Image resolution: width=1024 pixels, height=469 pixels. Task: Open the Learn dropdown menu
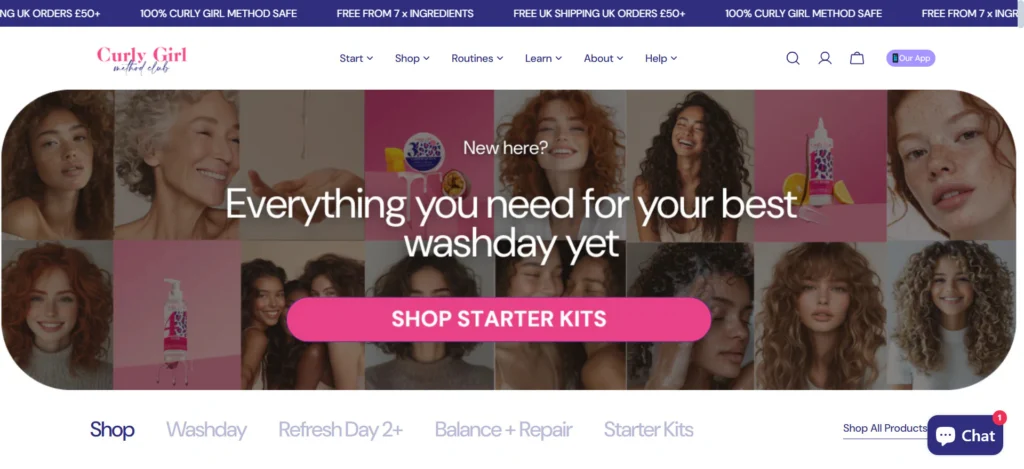pyautogui.click(x=543, y=58)
